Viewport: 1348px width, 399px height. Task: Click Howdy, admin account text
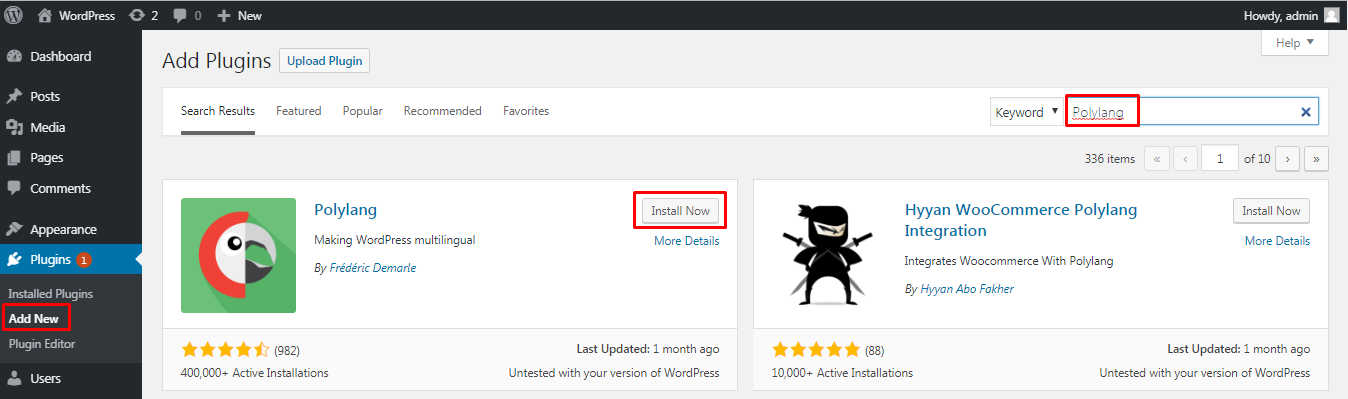pyautogui.click(x=1281, y=15)
